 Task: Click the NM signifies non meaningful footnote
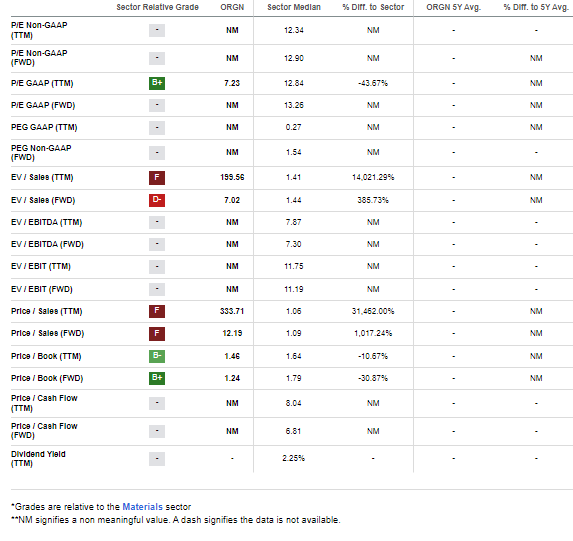(x=176, y=520)
